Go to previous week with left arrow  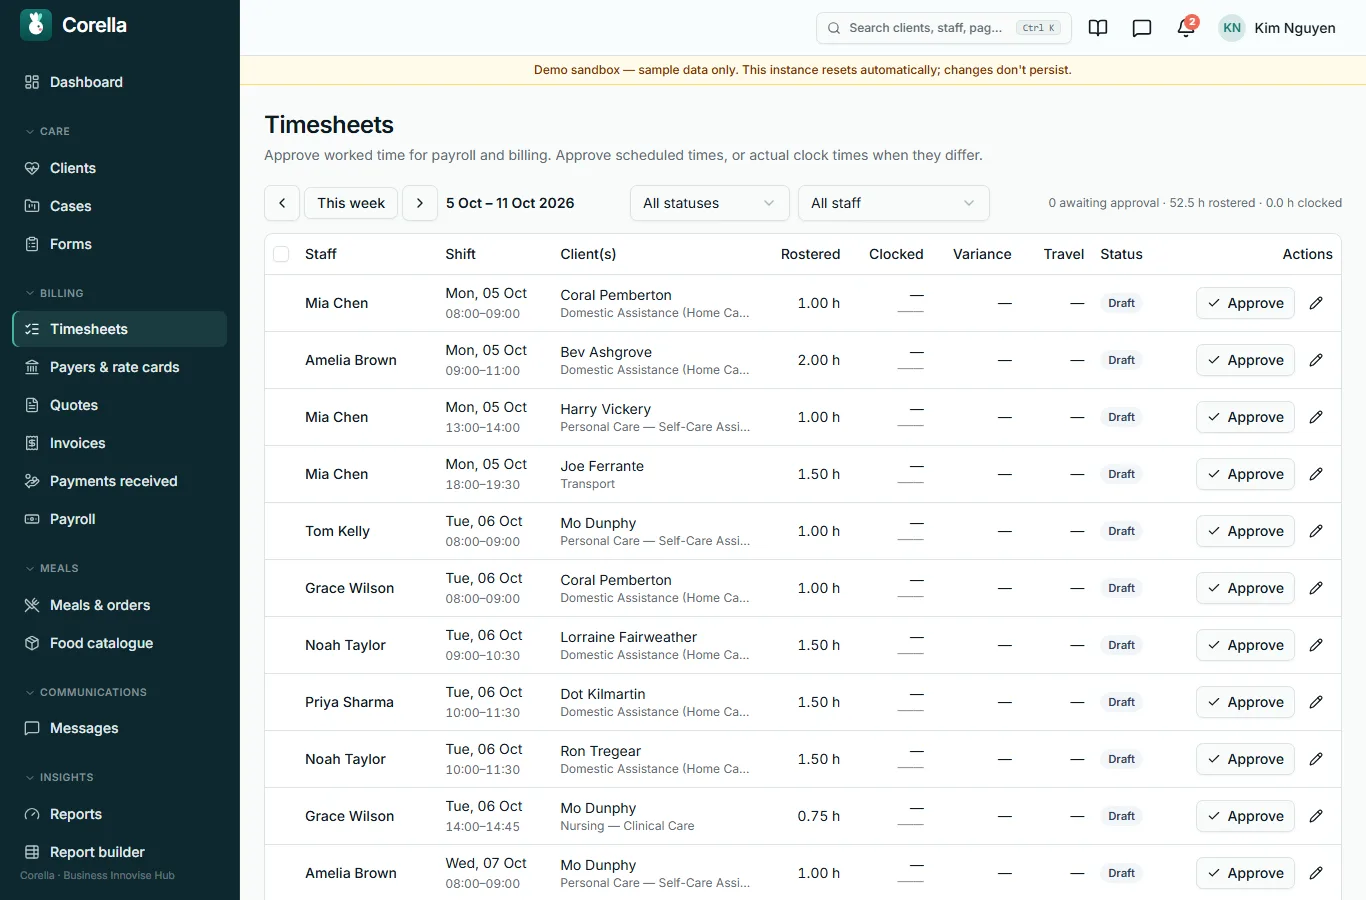(282, 203)
